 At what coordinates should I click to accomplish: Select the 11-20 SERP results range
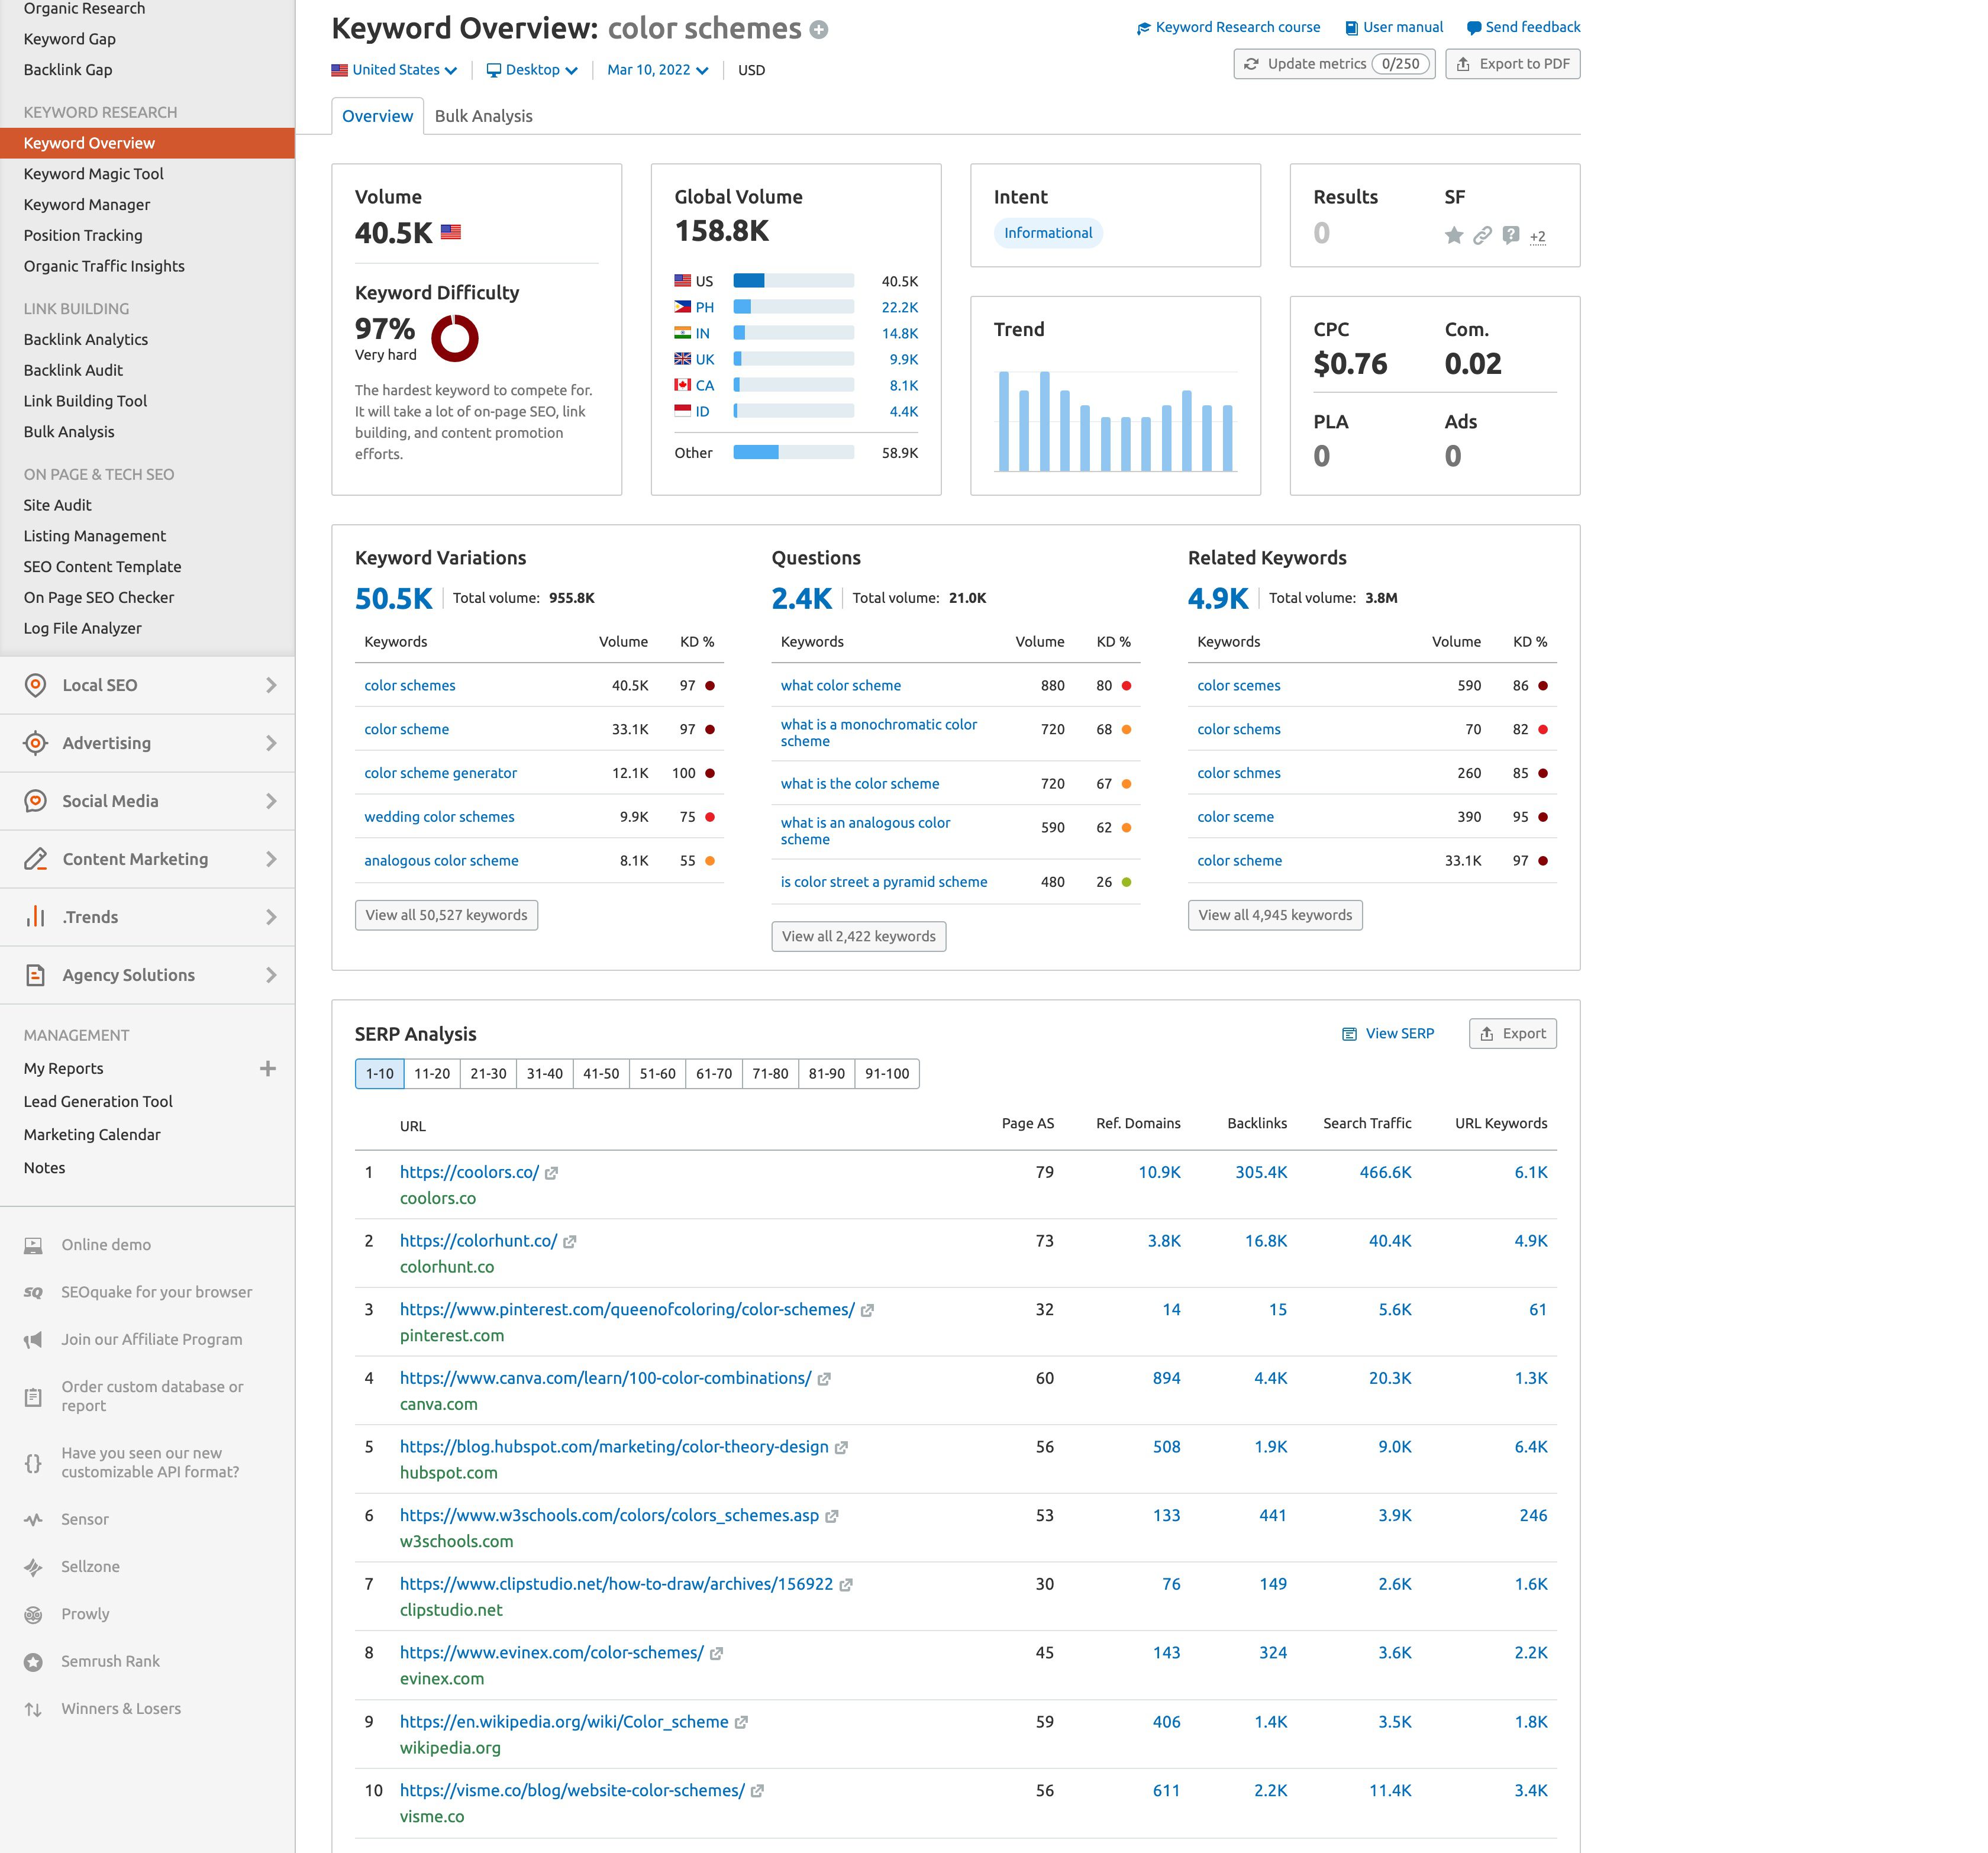pos(431,1073)
